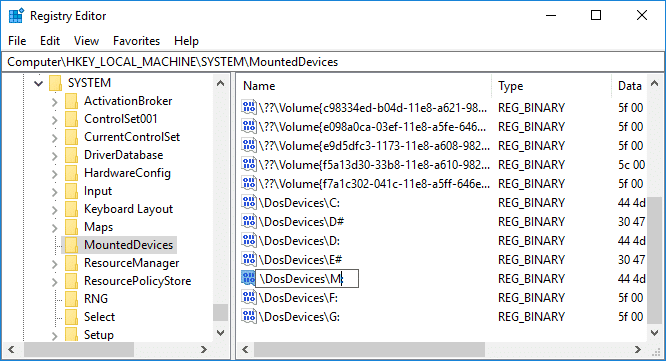Image resolution: width=666 pixels, height=361 pixels.
Task: Click binary icon beside \DosDevices\C:
Action: pyautogui.click(x=249, y=203)
